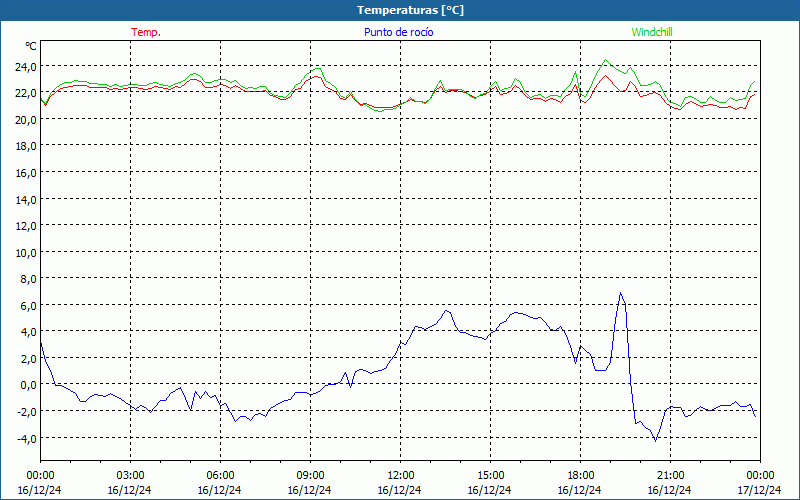Click the 21:00 time axis label

(670, 475)
